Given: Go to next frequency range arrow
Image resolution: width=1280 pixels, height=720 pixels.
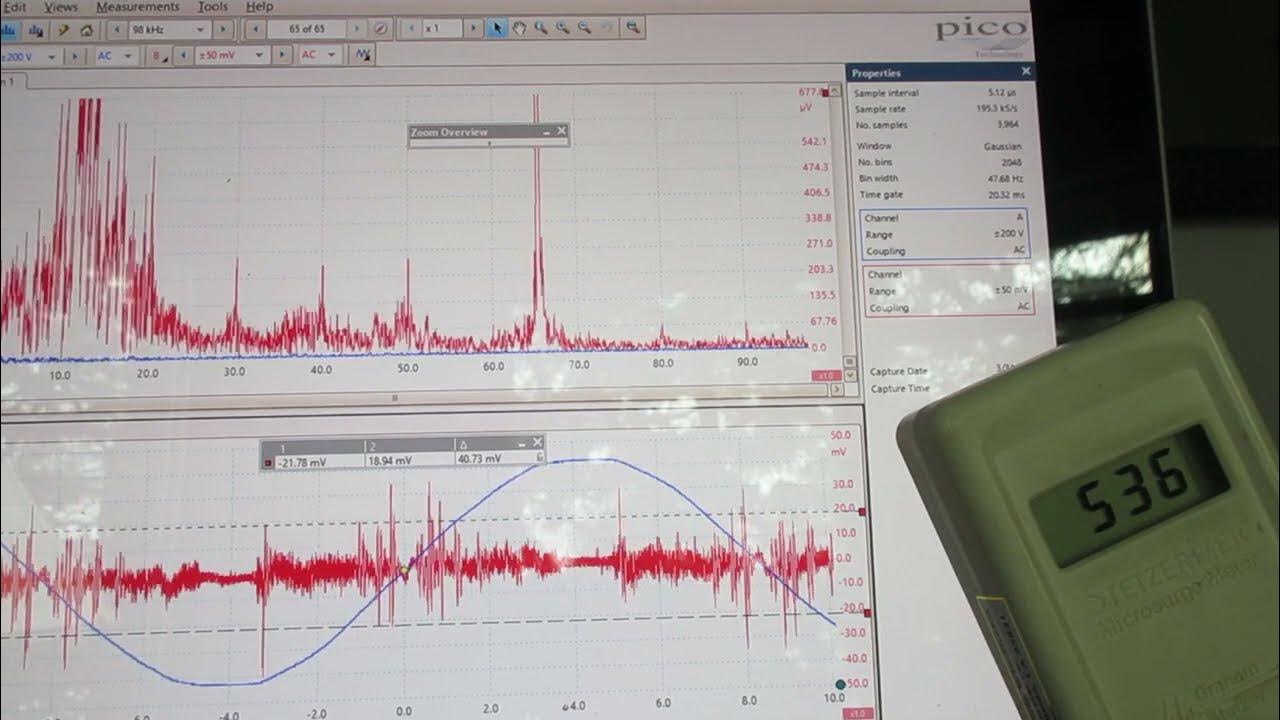Looking at the screenshot, I should pyautogui.click(x=224, y=30).
